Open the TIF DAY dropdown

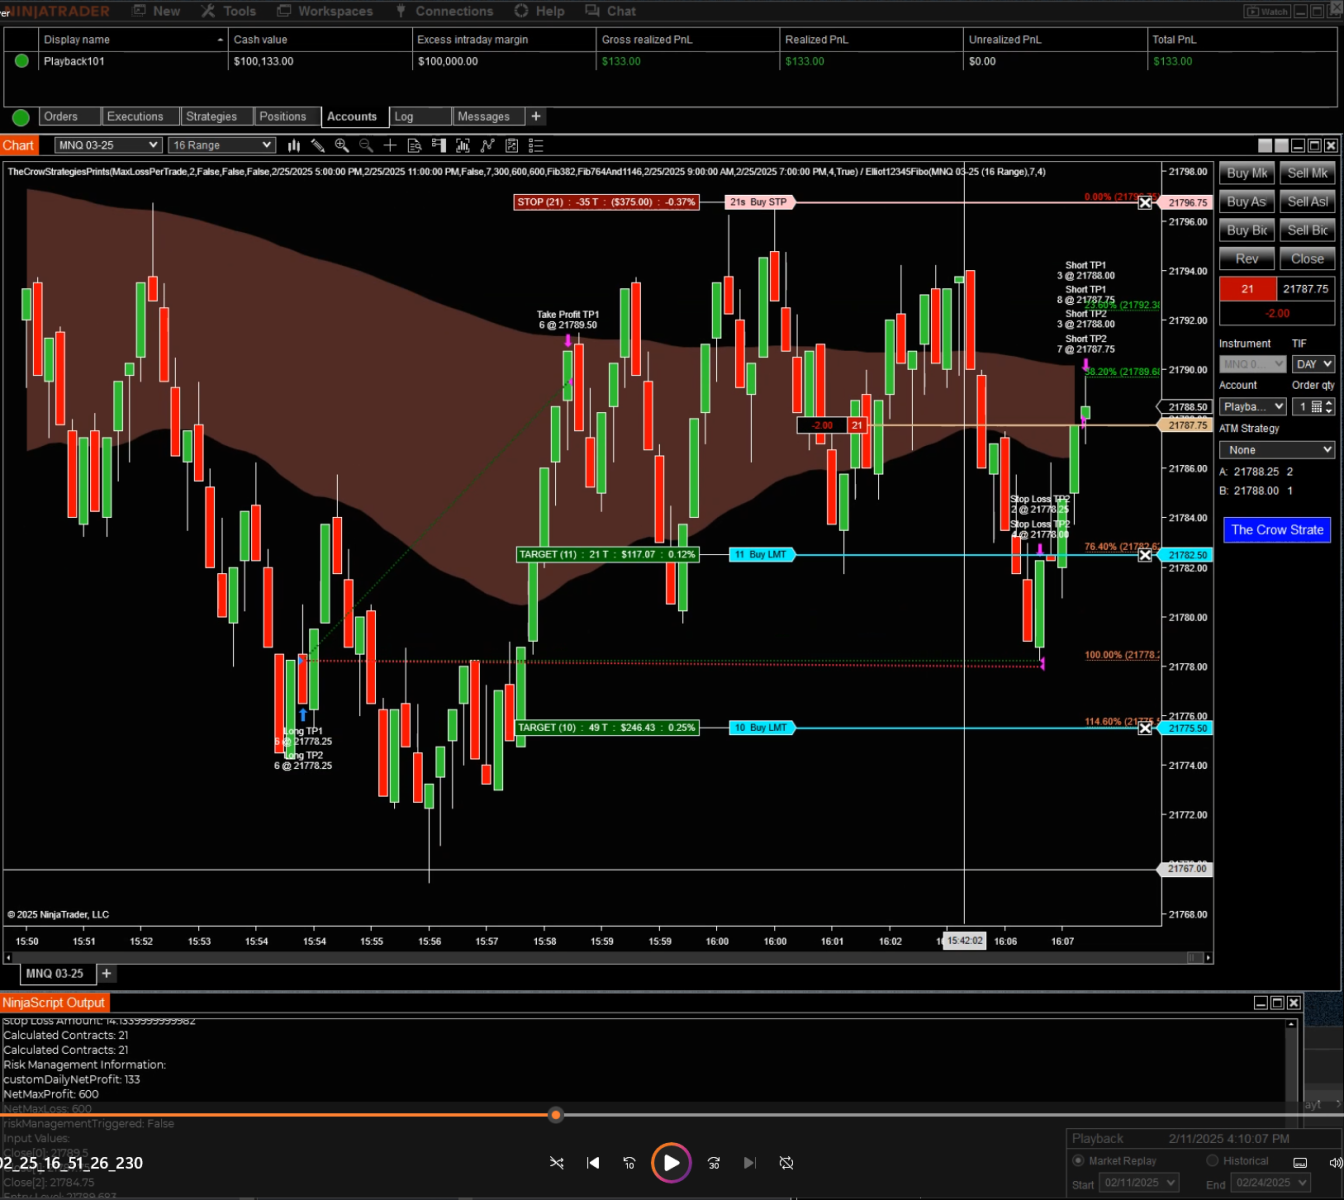click(x=1313, y=365)
